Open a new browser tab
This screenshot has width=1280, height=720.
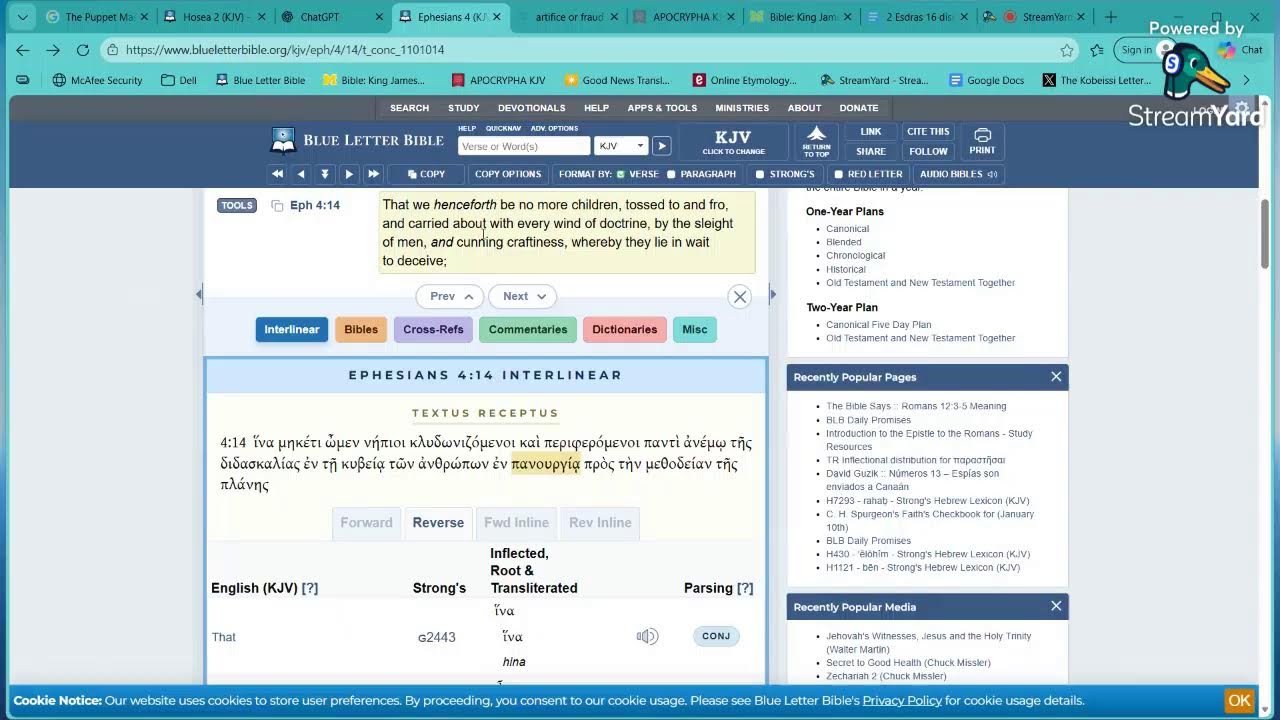point(1110,17)
